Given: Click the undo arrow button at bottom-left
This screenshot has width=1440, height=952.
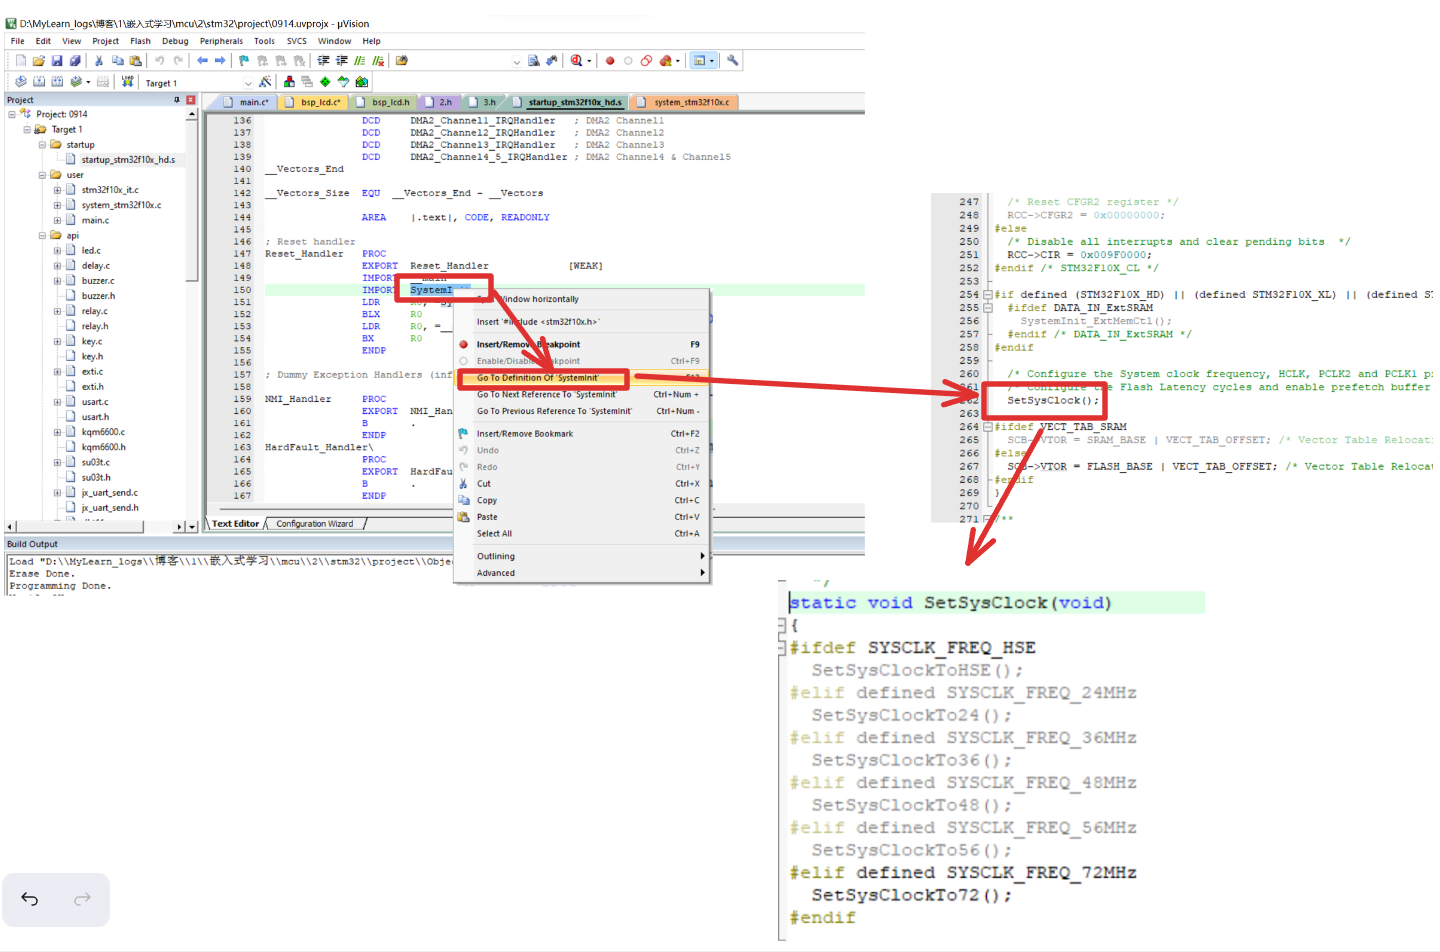Looking at the screenshot, I should [x=30, y=899].
